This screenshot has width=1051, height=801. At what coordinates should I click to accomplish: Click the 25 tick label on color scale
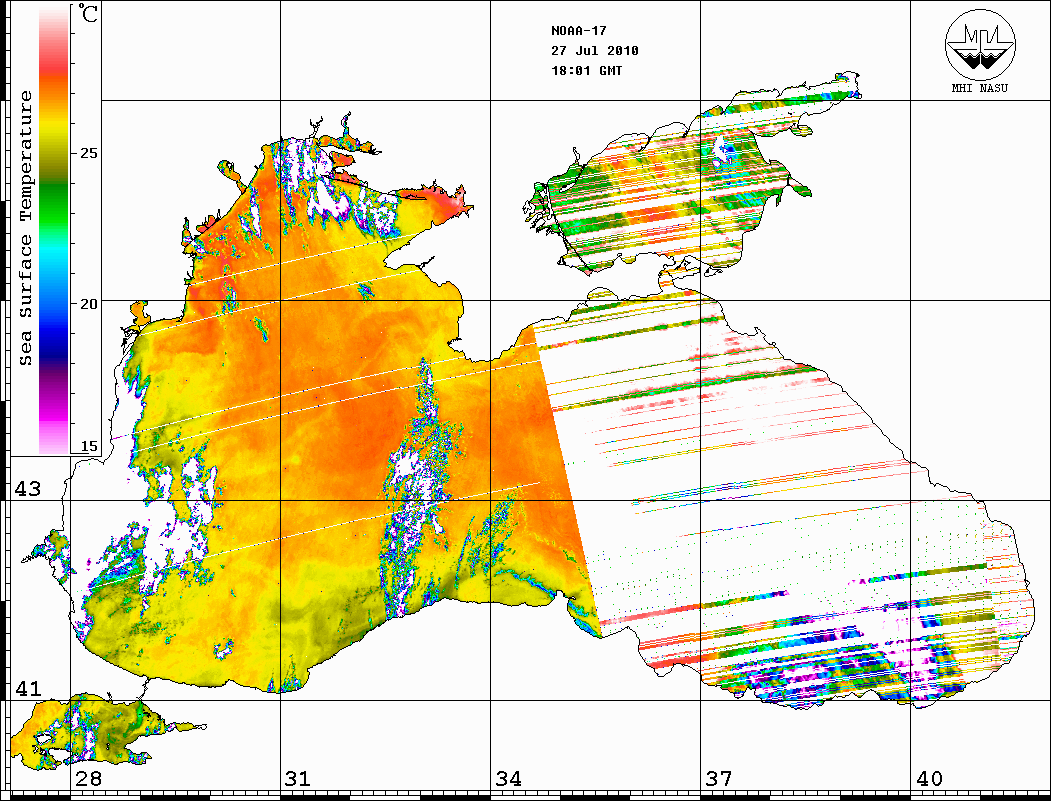(88, 153)
